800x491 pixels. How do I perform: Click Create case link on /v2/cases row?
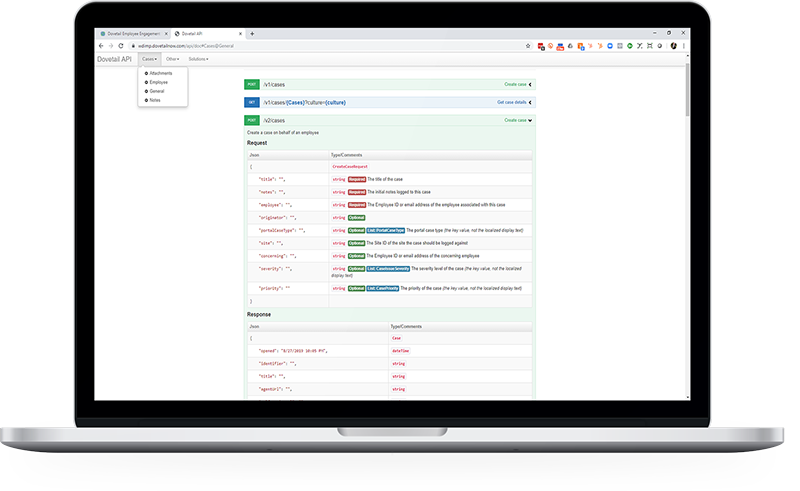pyautogui.click(x=515, y=120)
